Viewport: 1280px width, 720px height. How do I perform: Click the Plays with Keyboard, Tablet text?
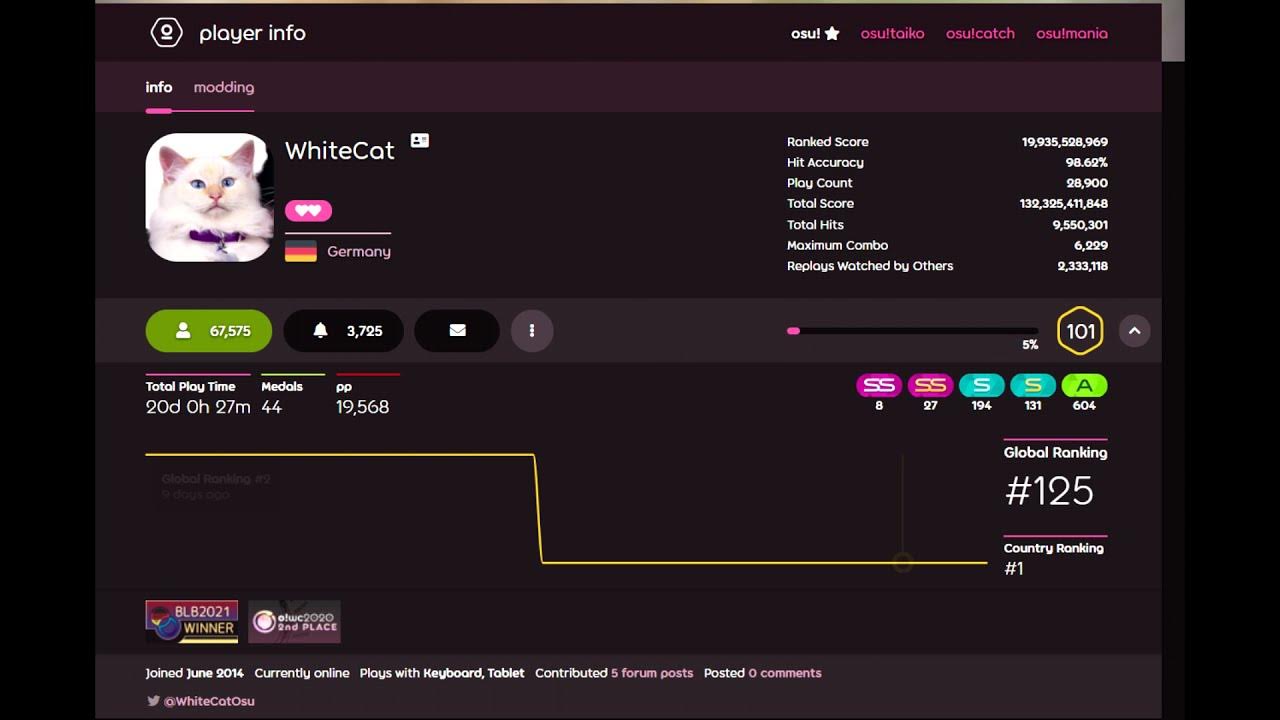[442, 673]
